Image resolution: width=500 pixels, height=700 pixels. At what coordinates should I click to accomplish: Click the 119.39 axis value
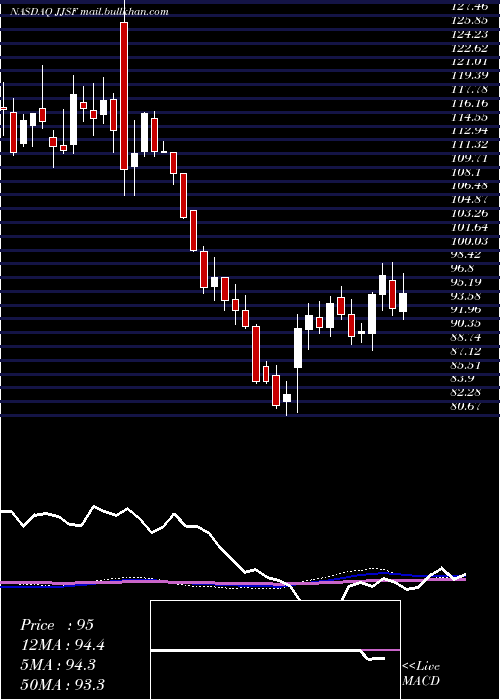pos(469,76)
